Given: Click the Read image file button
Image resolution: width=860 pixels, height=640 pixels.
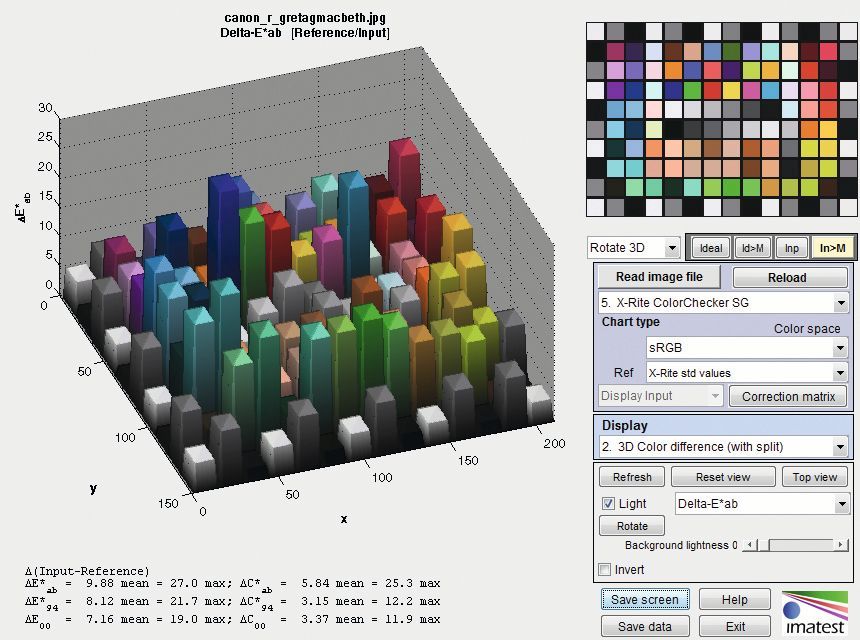Looking at the screenshot, I should 659,277.
